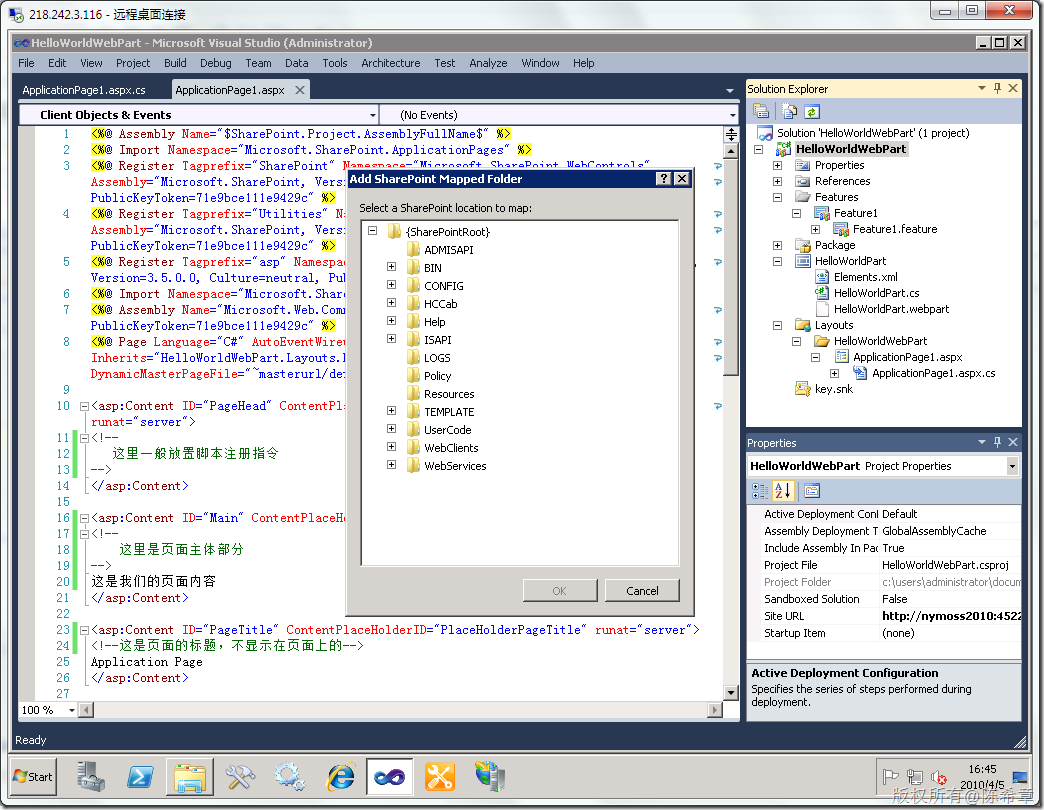1044x810 pixels.
Task: Open the Client Objects & Events dropdown
Action: pyautogui.click(x=372, y=115)
